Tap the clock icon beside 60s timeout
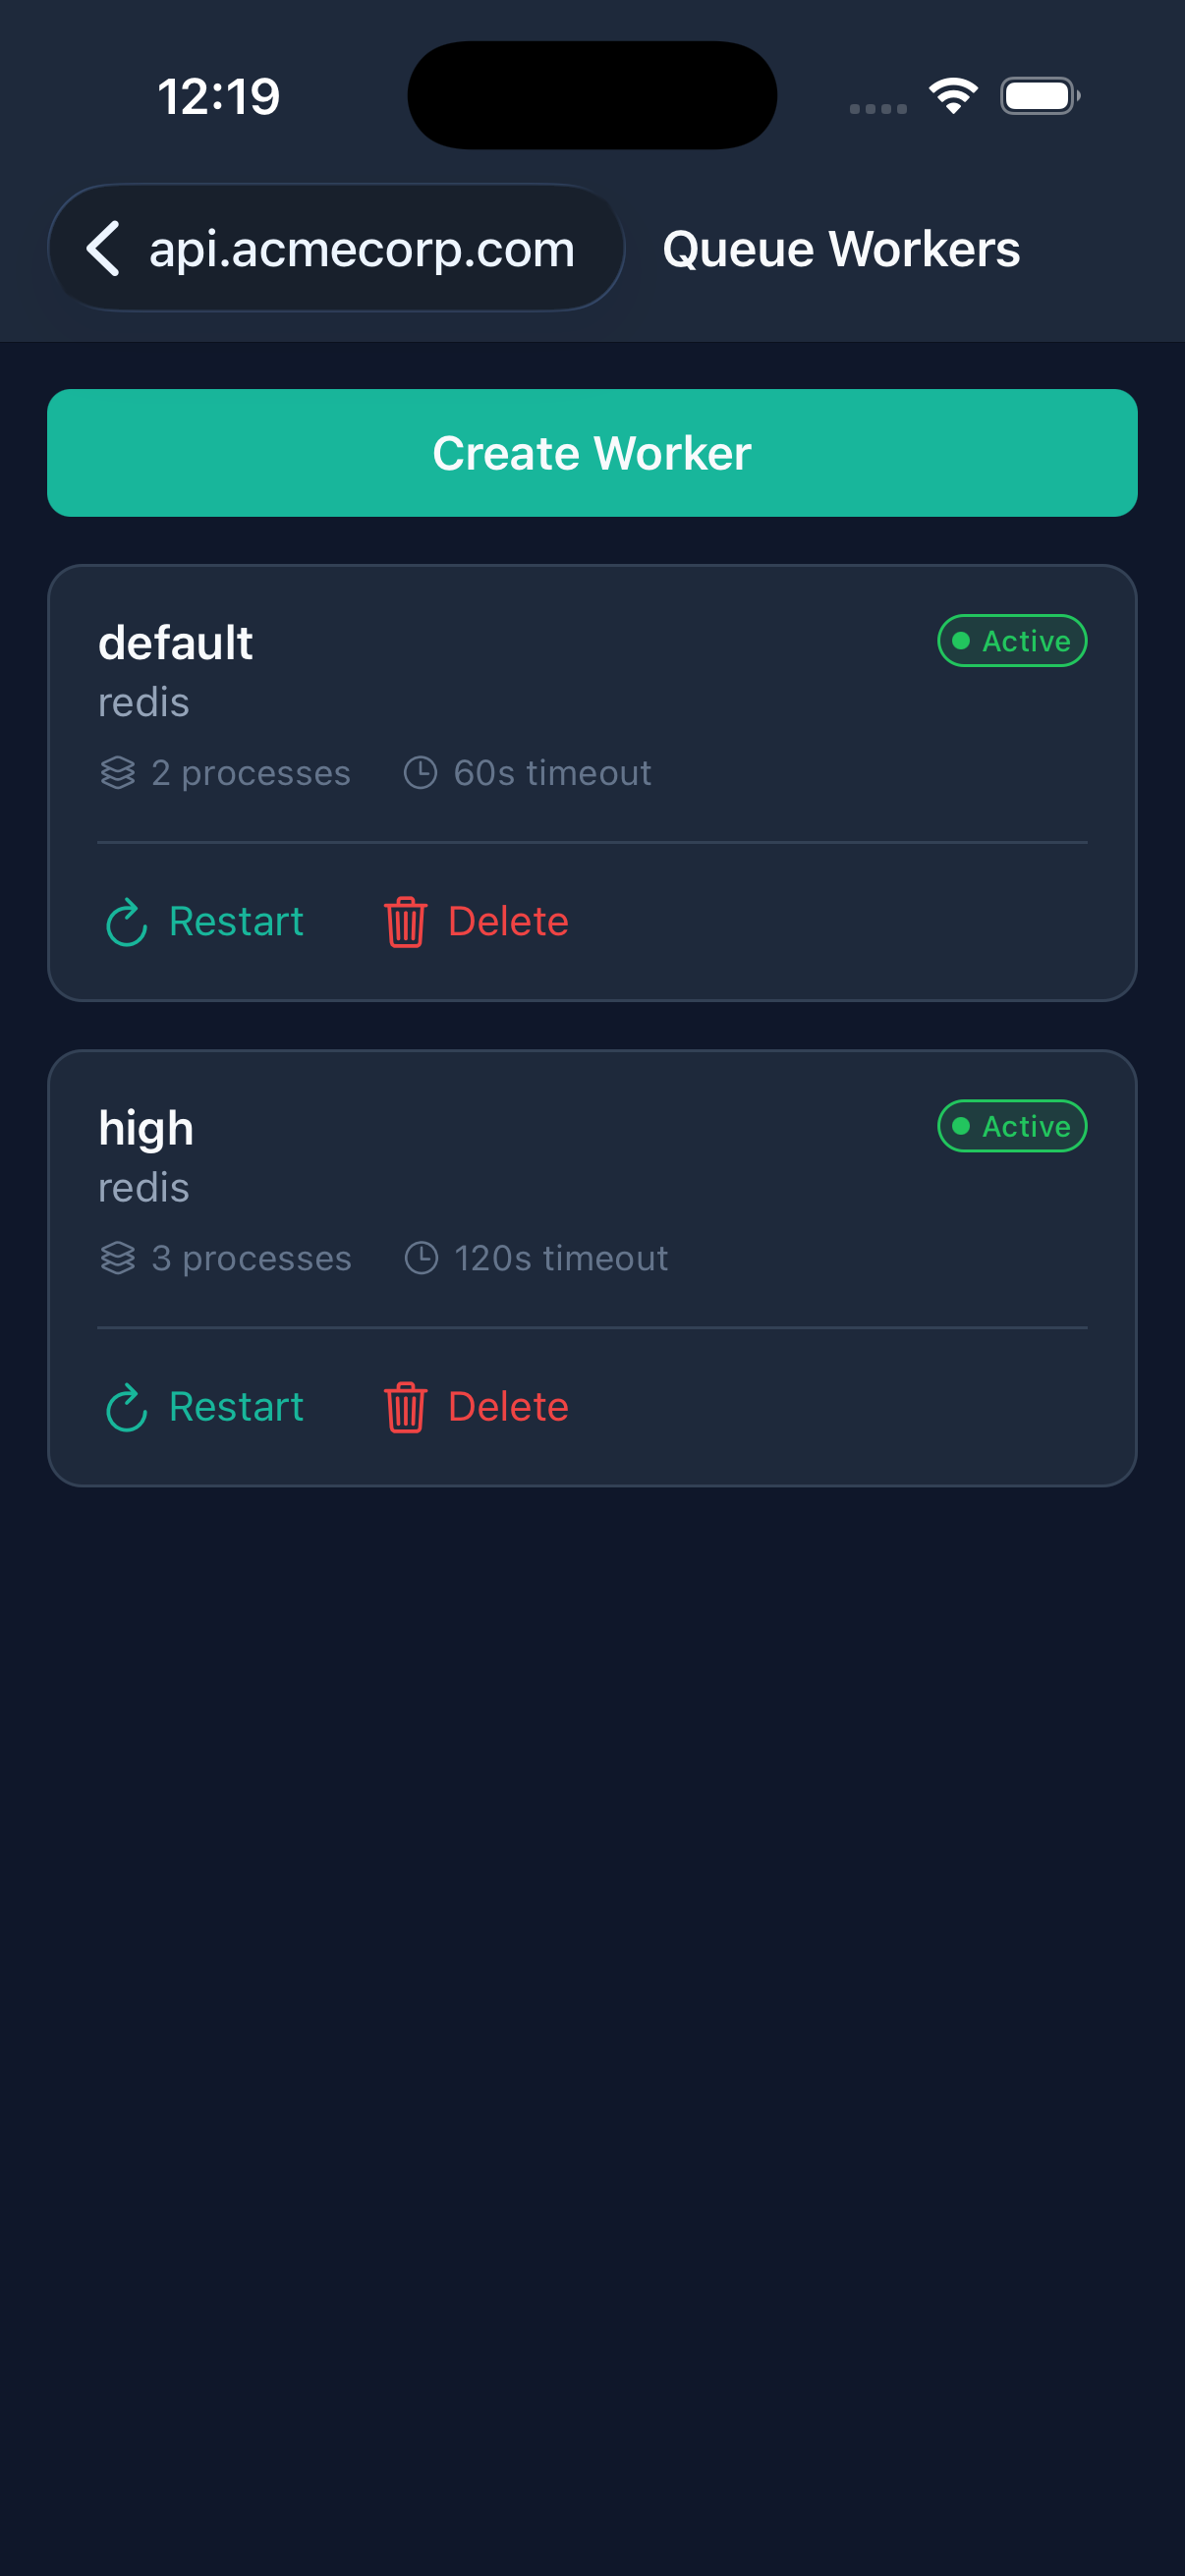This screenshot has height=2576, width=1185. (420, 773)
